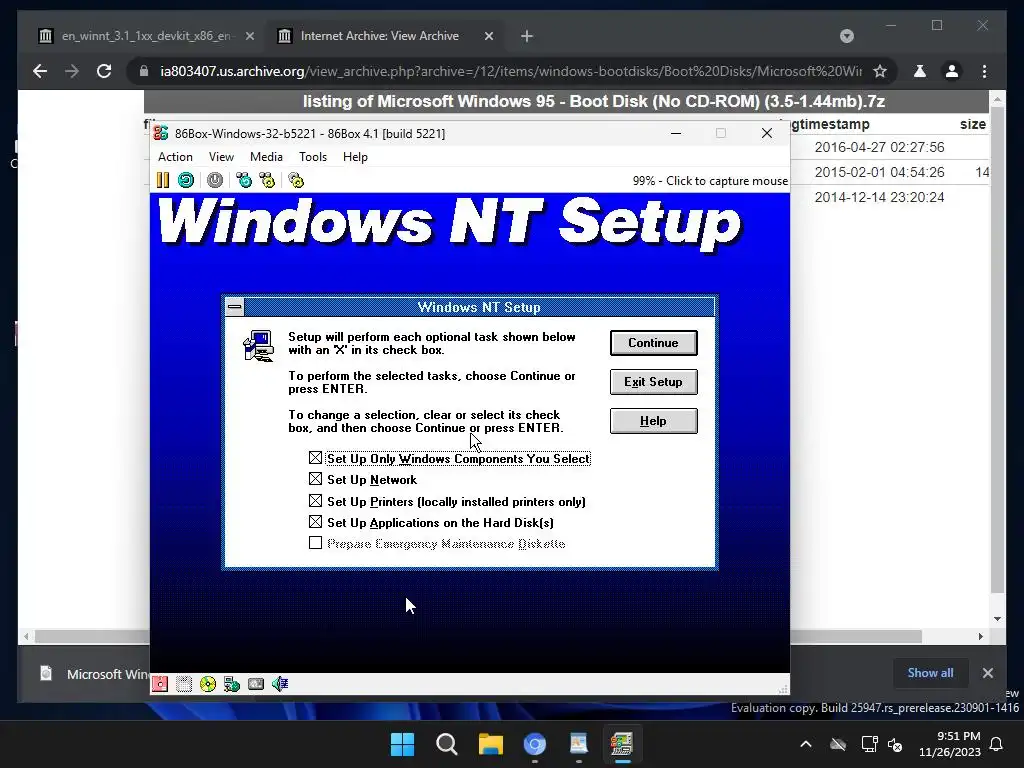Viewport: 1024px width, 768px height.
Task: Open the Setup dialog system menu box
Action: pos(235,307)
